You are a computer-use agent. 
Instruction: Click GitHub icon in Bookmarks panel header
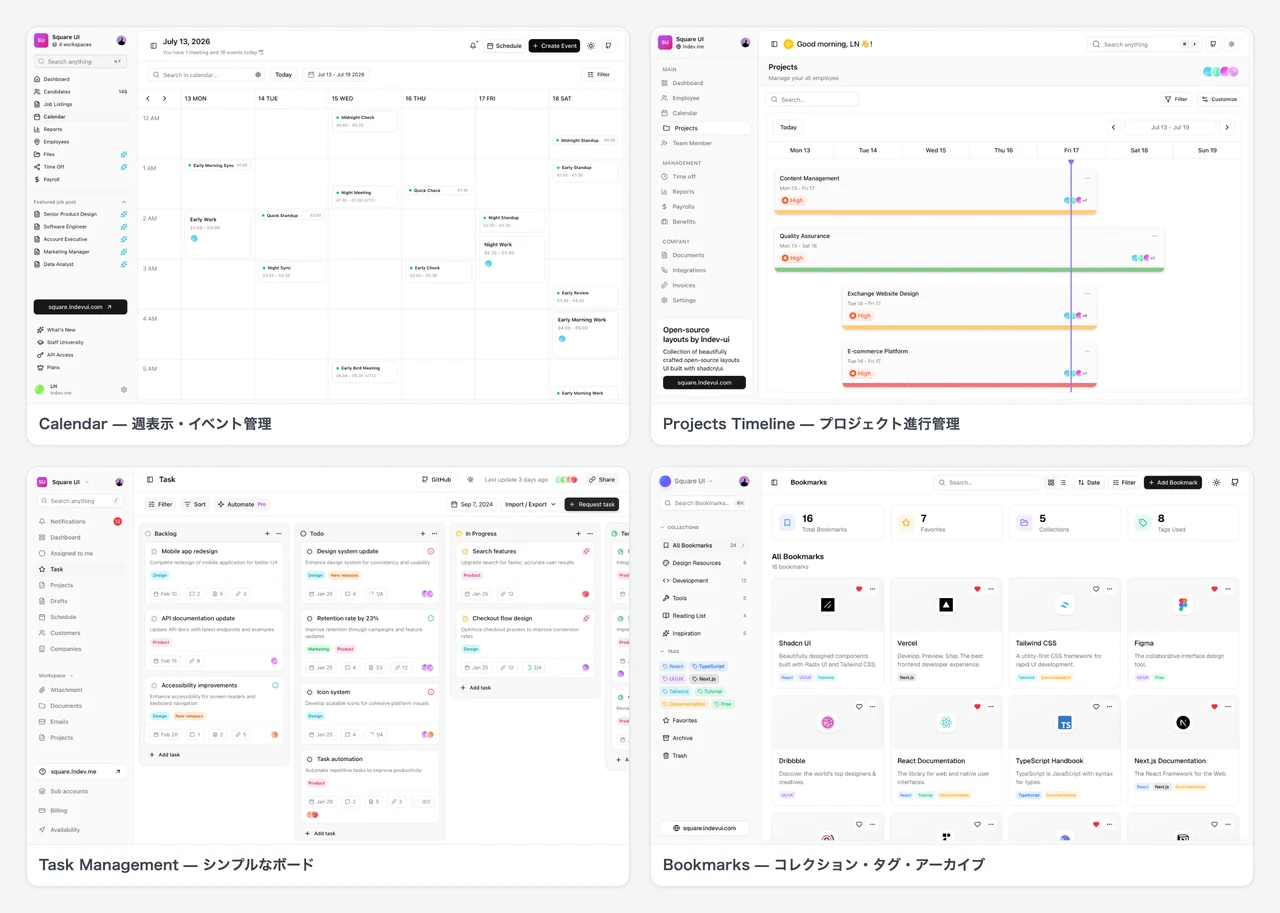[x=1235, y=482]
